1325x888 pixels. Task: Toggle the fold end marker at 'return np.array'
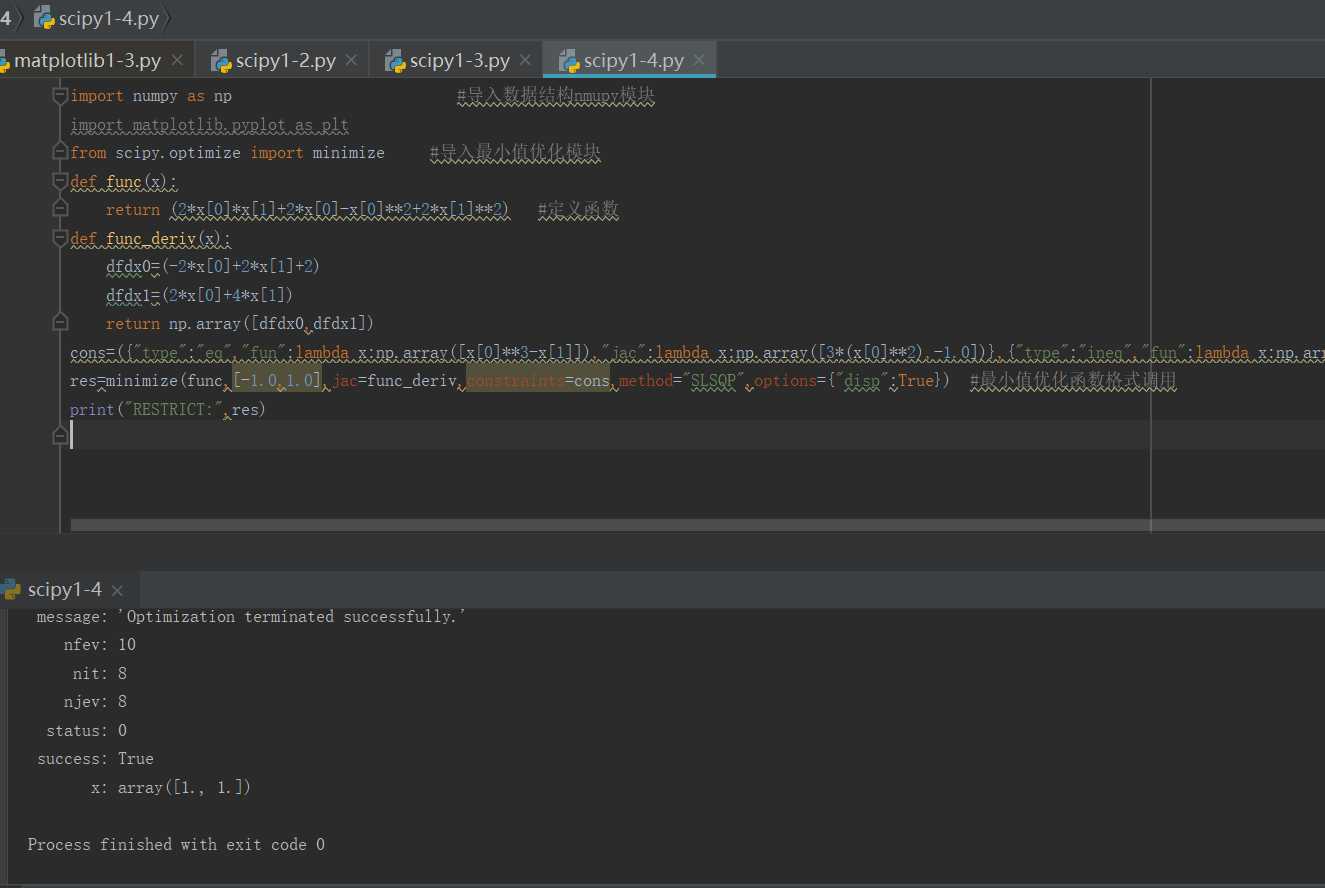pyautogui.click(x=59, y=323)
